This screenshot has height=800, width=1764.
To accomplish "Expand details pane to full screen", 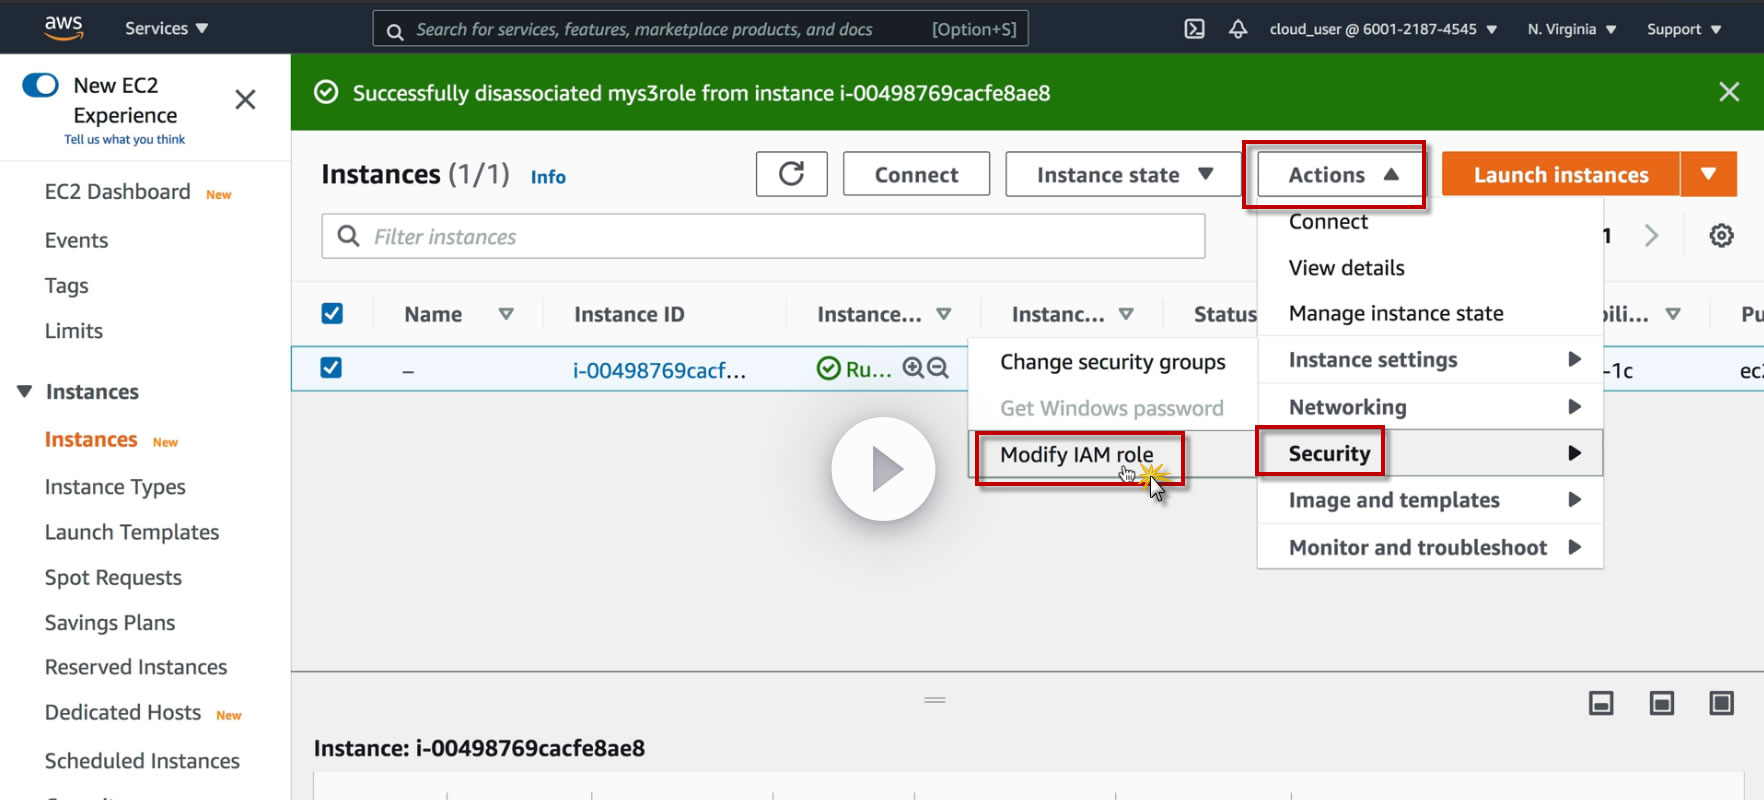I will click(x=1722, y=703).
